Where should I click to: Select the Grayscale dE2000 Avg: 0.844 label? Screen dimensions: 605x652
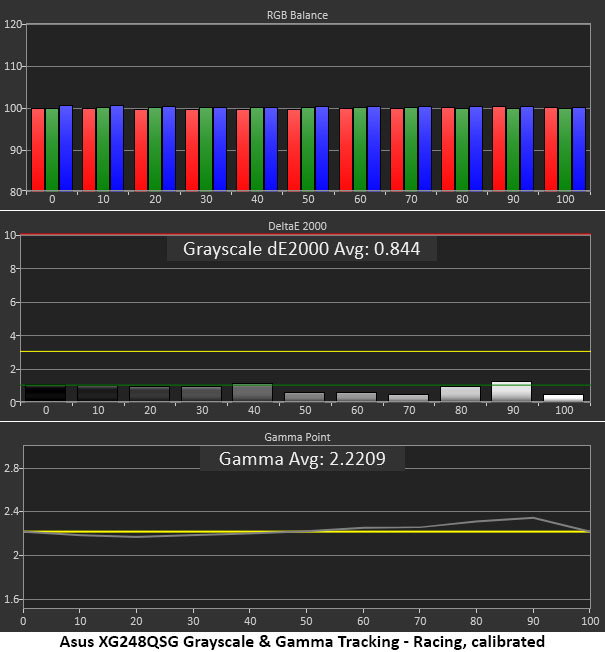pos(301,249)
